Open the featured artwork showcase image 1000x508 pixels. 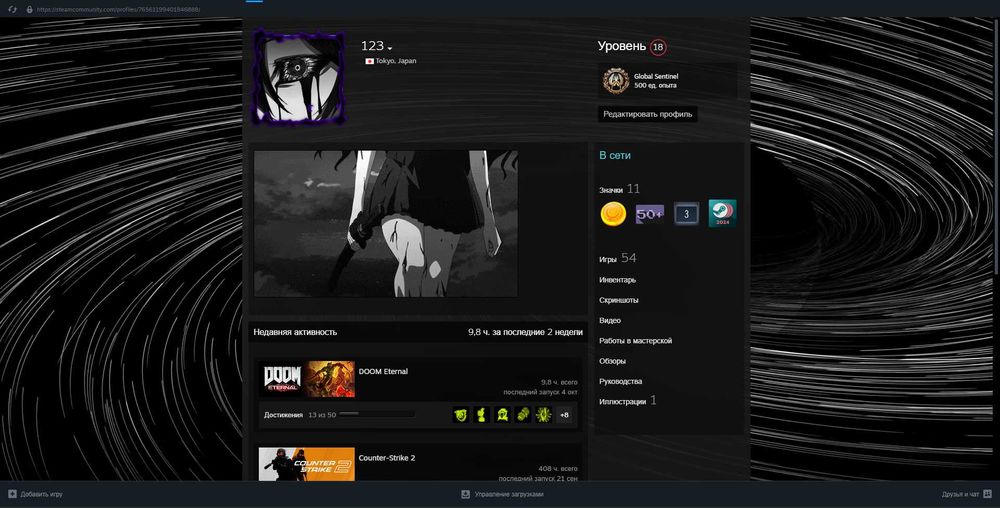(386, 224)
